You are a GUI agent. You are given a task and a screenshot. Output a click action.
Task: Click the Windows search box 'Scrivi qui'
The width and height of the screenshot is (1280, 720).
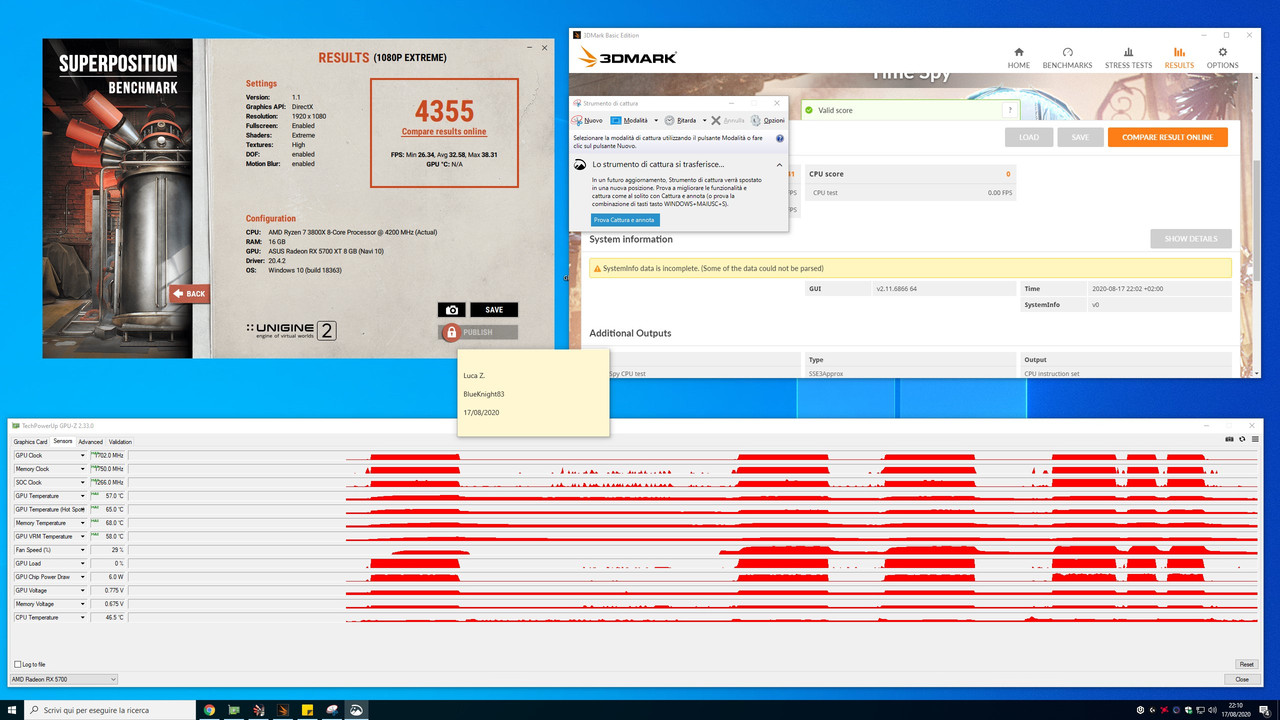(108, 710)
